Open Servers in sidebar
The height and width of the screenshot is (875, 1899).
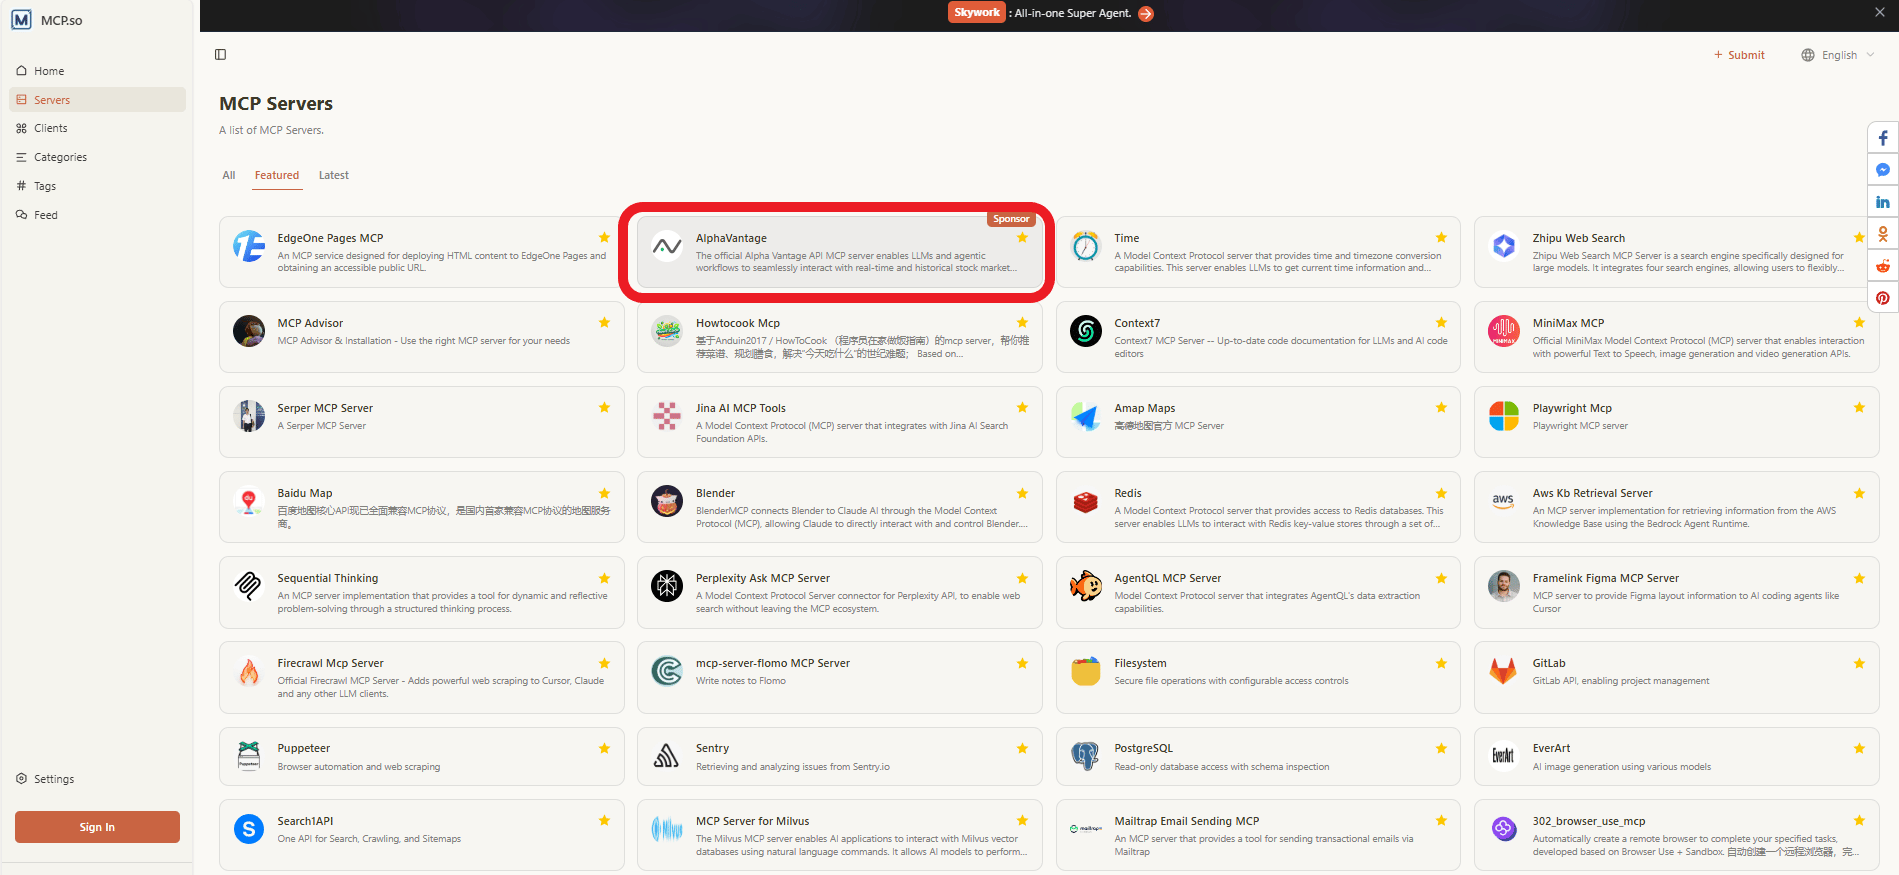[97, 100]
